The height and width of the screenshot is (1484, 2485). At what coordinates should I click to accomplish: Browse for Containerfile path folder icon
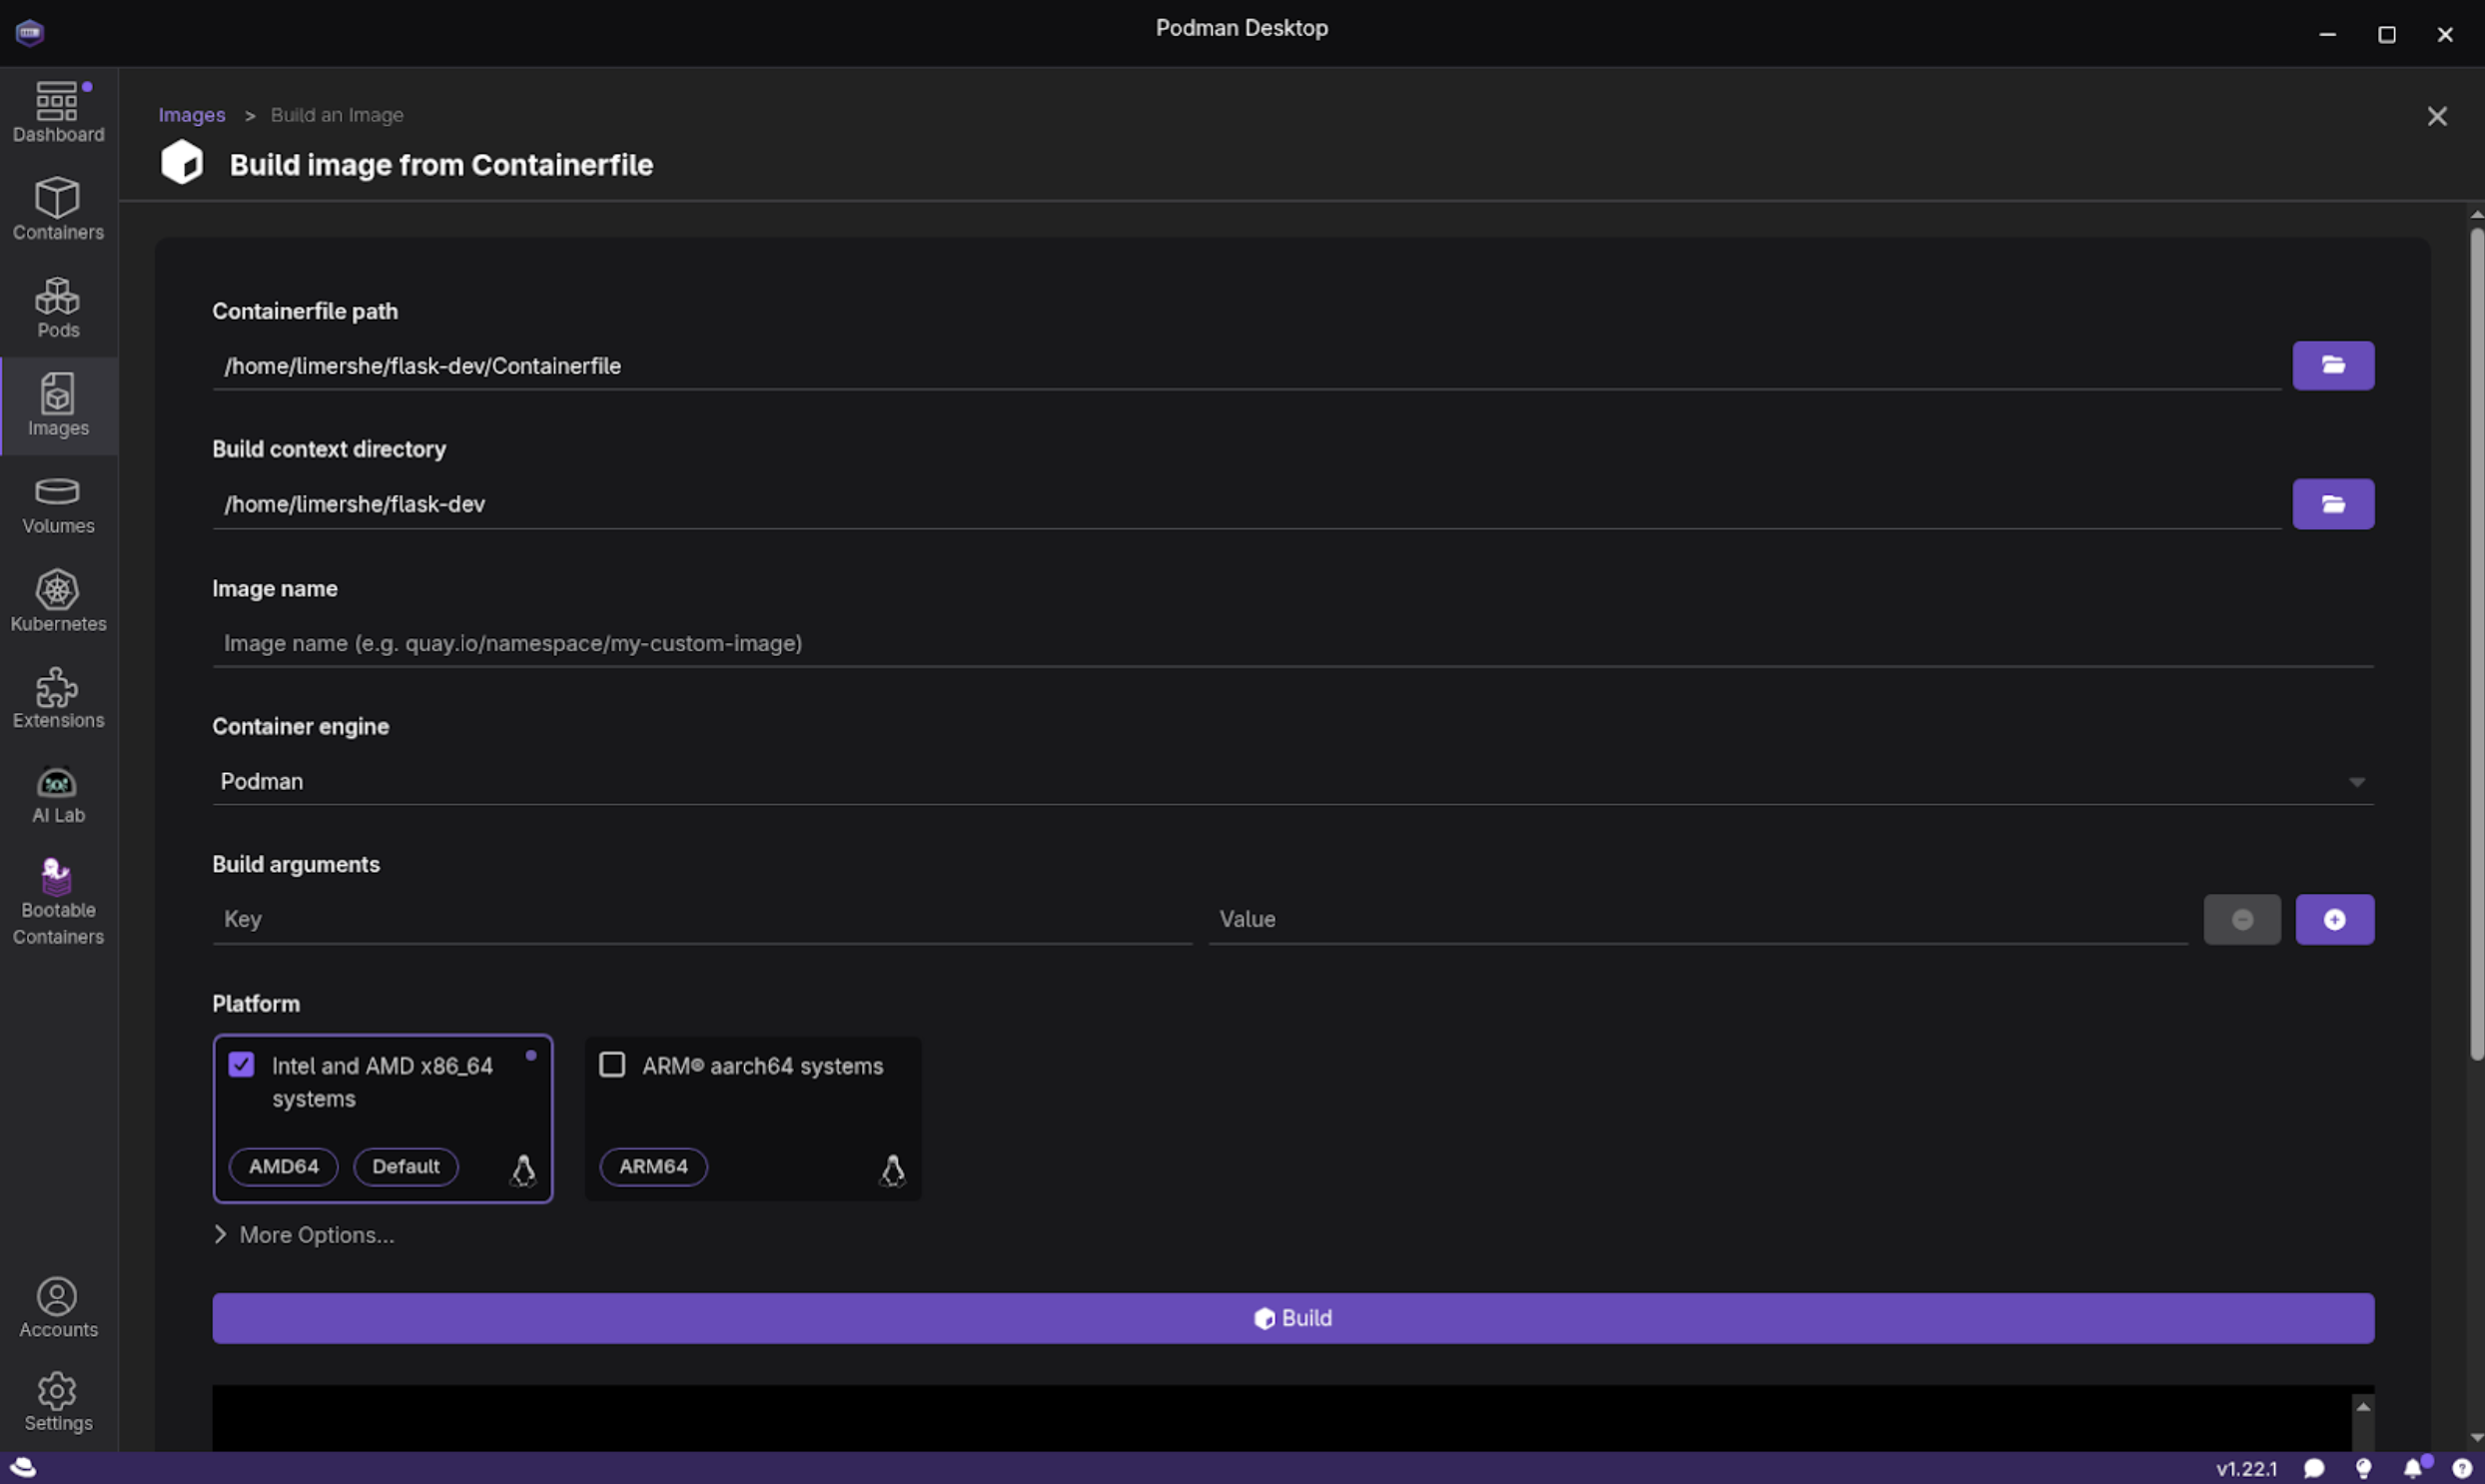click(x=2332, y=365)
